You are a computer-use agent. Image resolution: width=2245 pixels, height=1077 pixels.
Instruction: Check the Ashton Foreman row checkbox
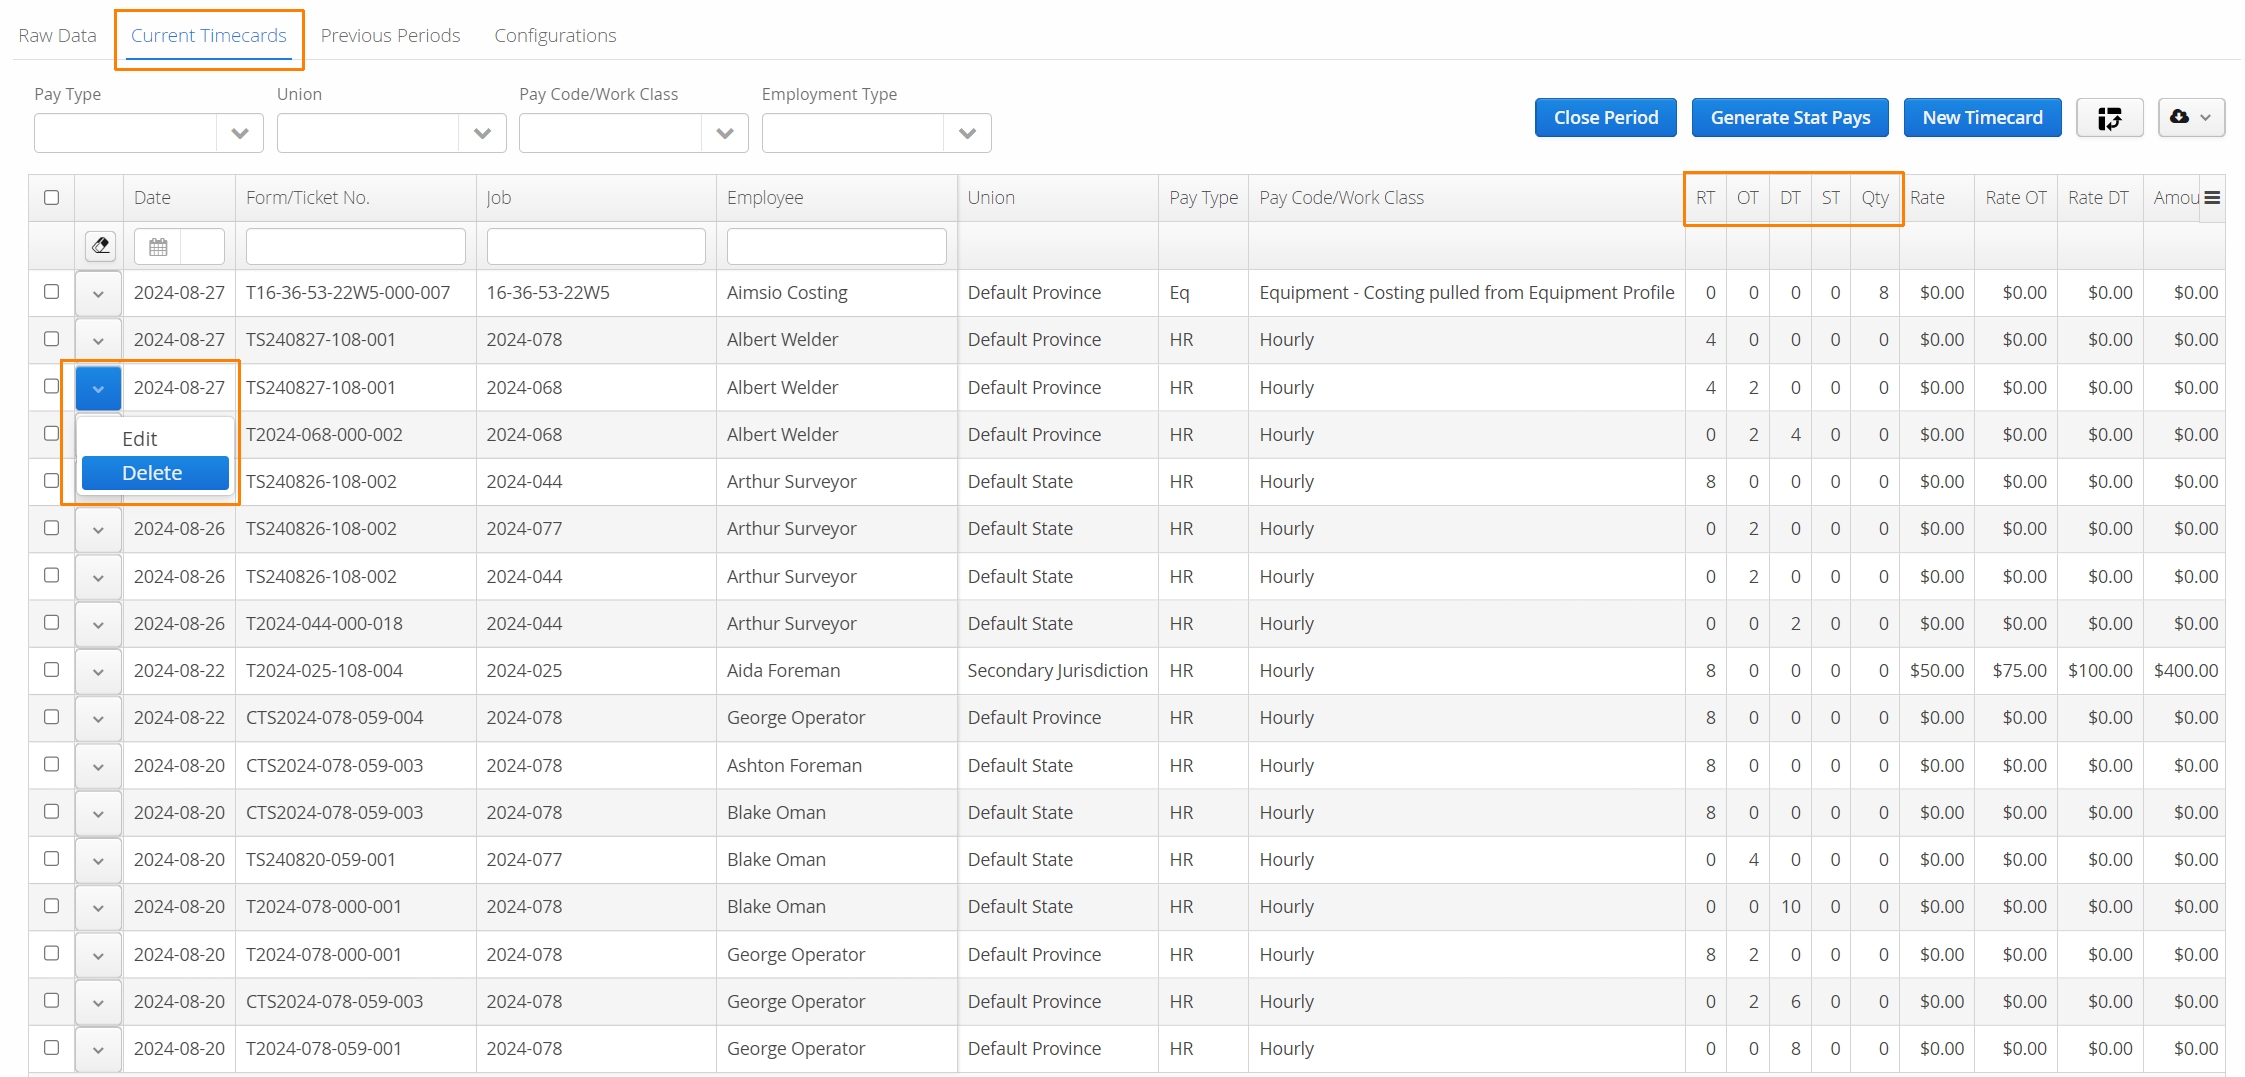[51, 764]
